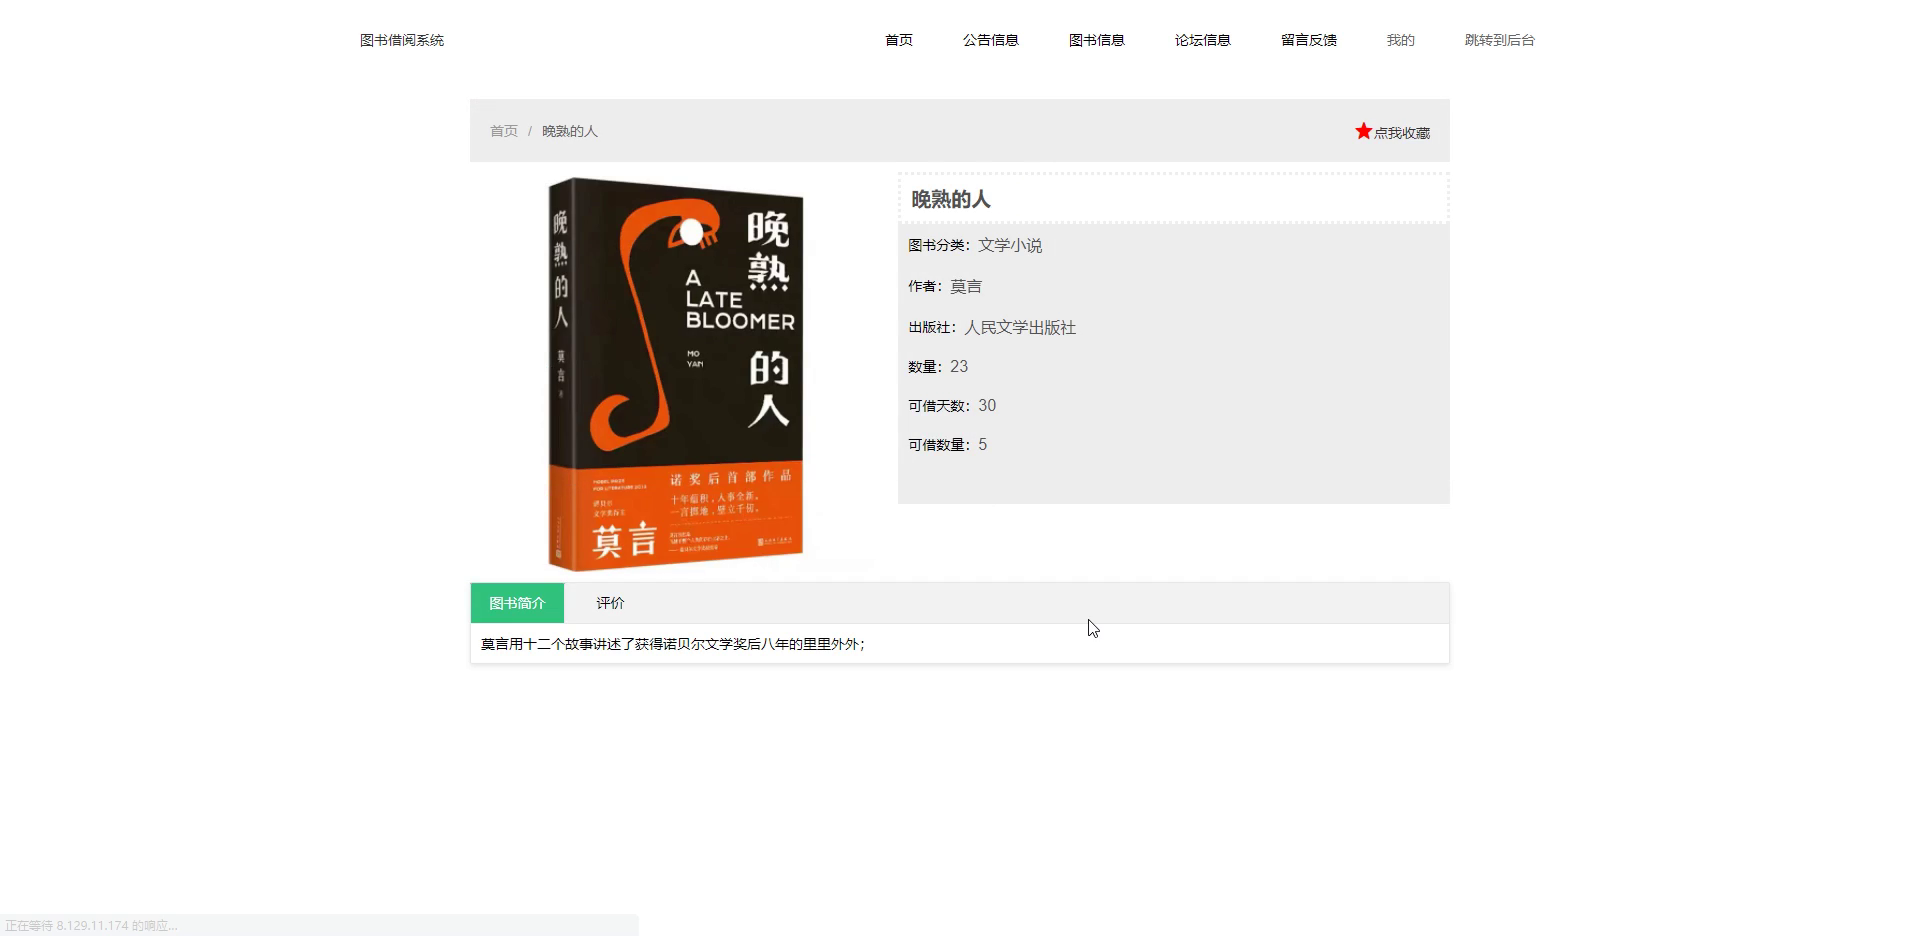Click the author value 莫言
Viewport: 1918px width, 936px height.
click(x=966, y=286)
